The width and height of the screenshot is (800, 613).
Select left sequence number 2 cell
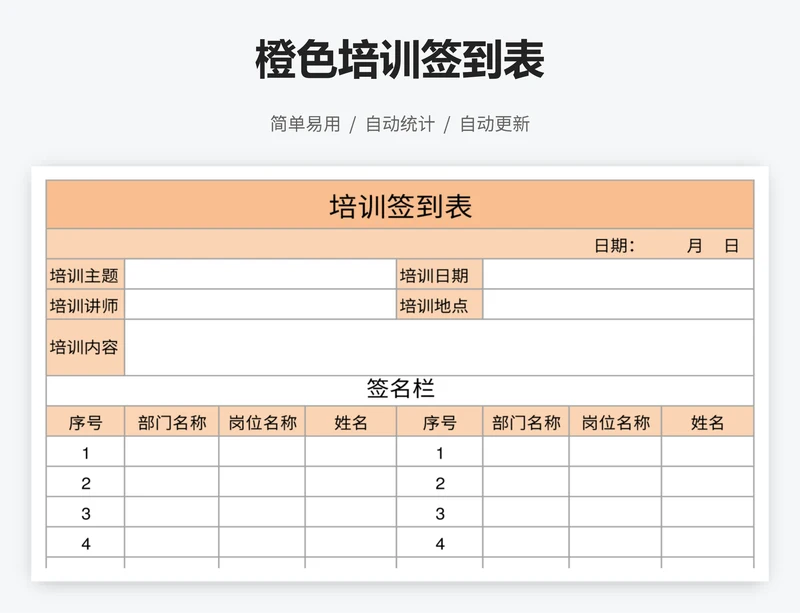[85, 482]
